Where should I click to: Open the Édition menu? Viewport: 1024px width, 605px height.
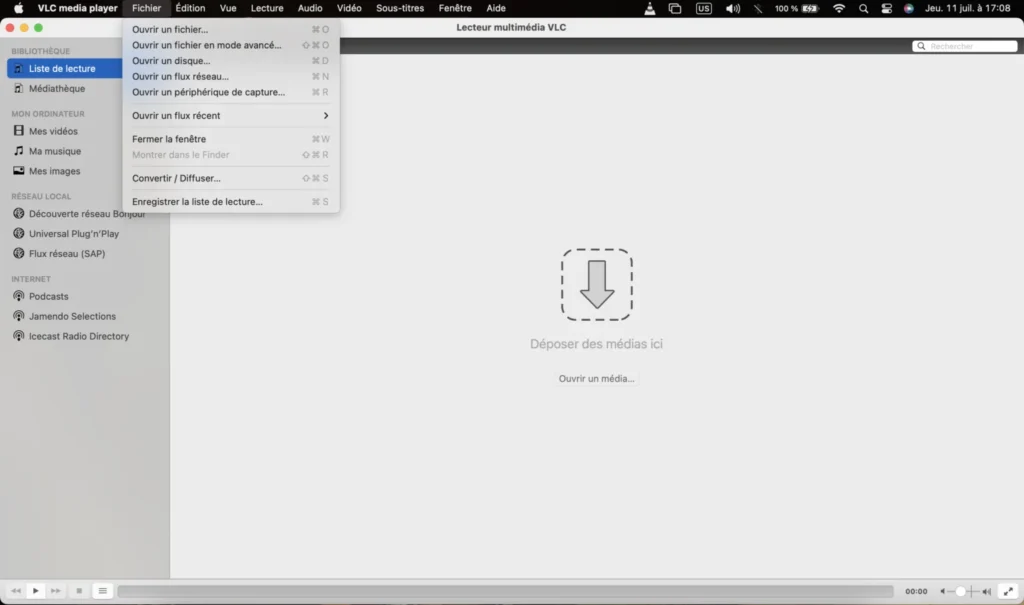(x=190, y=8)
